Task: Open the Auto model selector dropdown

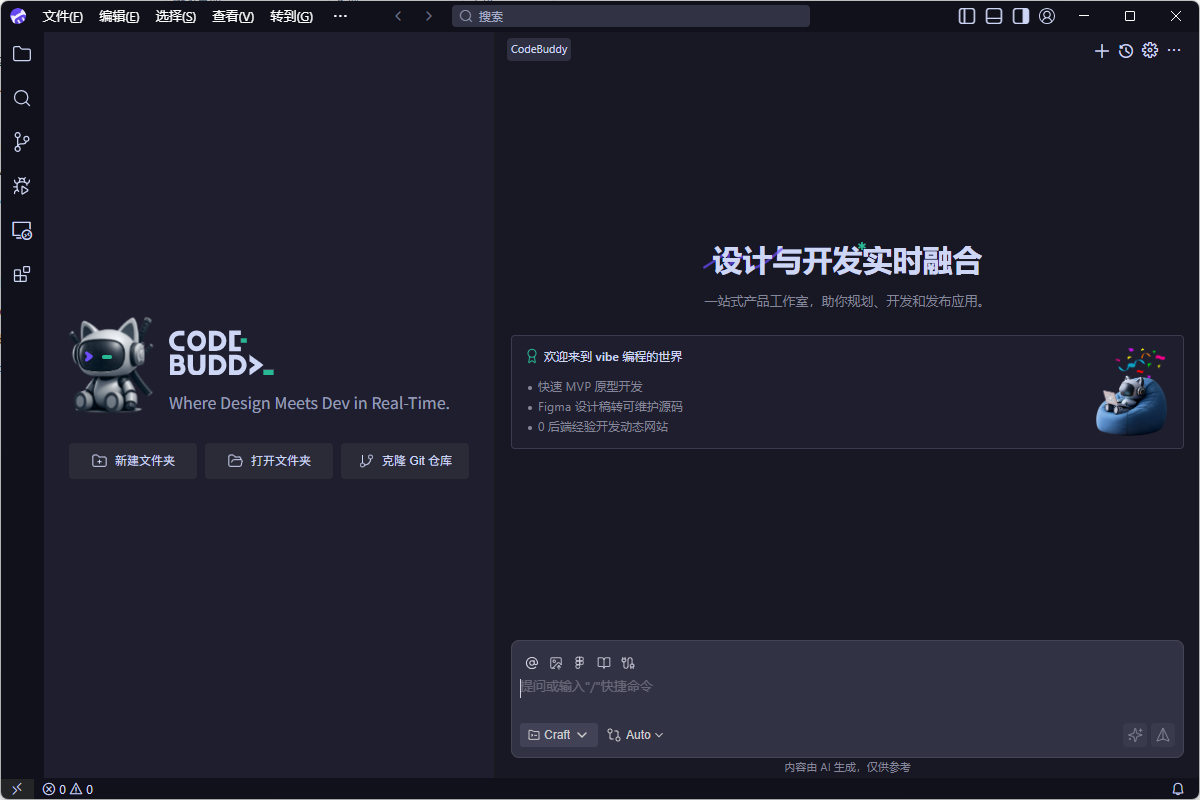Action: click(x=634, y=734)
